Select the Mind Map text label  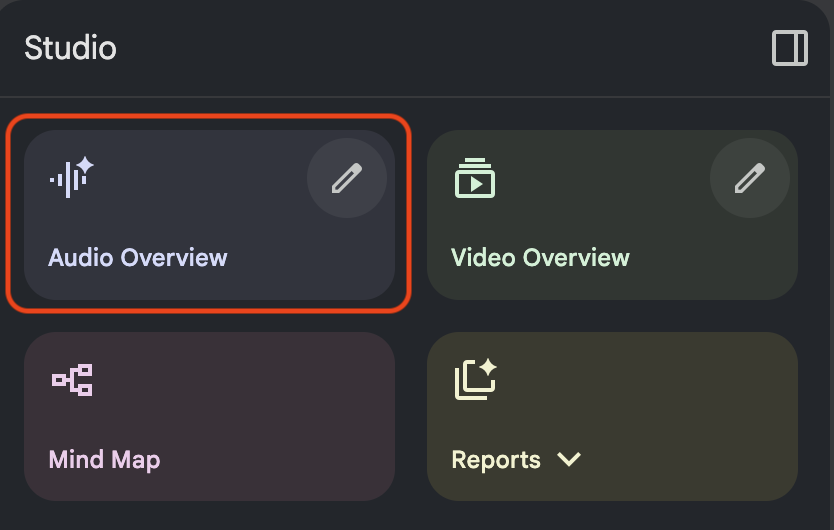(x=104, y=460)
